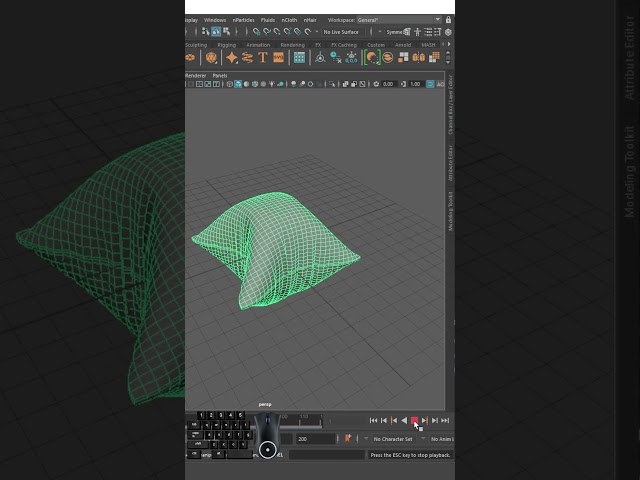Go to start of playback range
Viewport: 640px width, 480px height.
click(373, 420)
